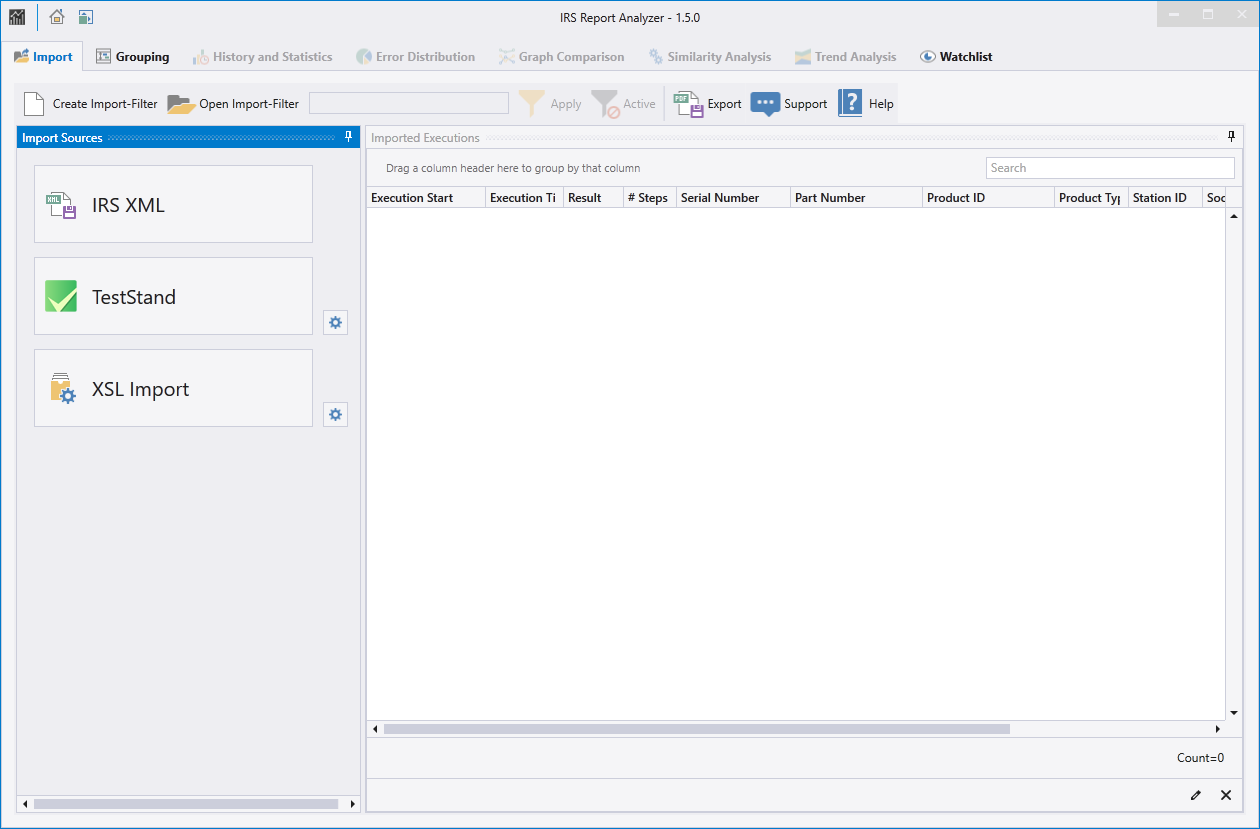Open the Watchlist tab

pos(957,57)
